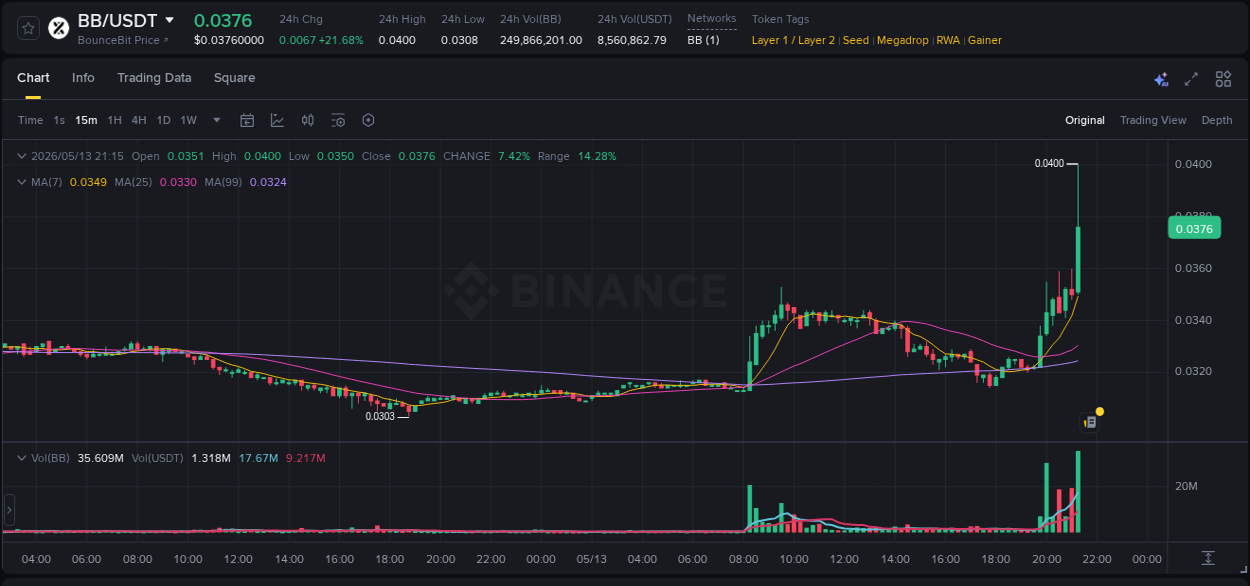The height and width of the screenshot is (586, 1250).
Task: Click the 0.0400 high marker on chart
Action: coord(1049,163)
